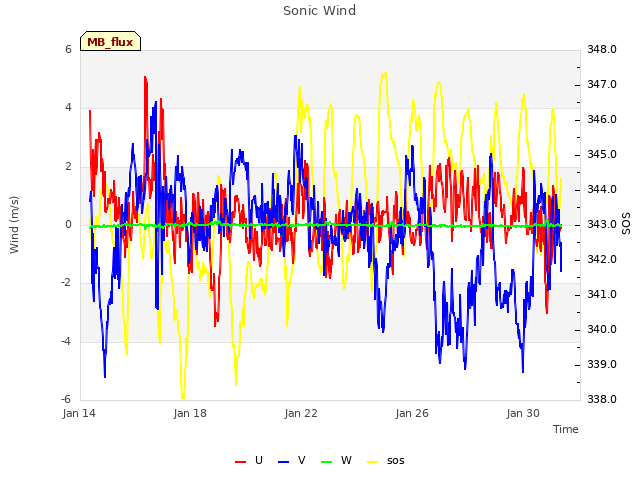Click the Jan 26 tick label

pos(412,413)
